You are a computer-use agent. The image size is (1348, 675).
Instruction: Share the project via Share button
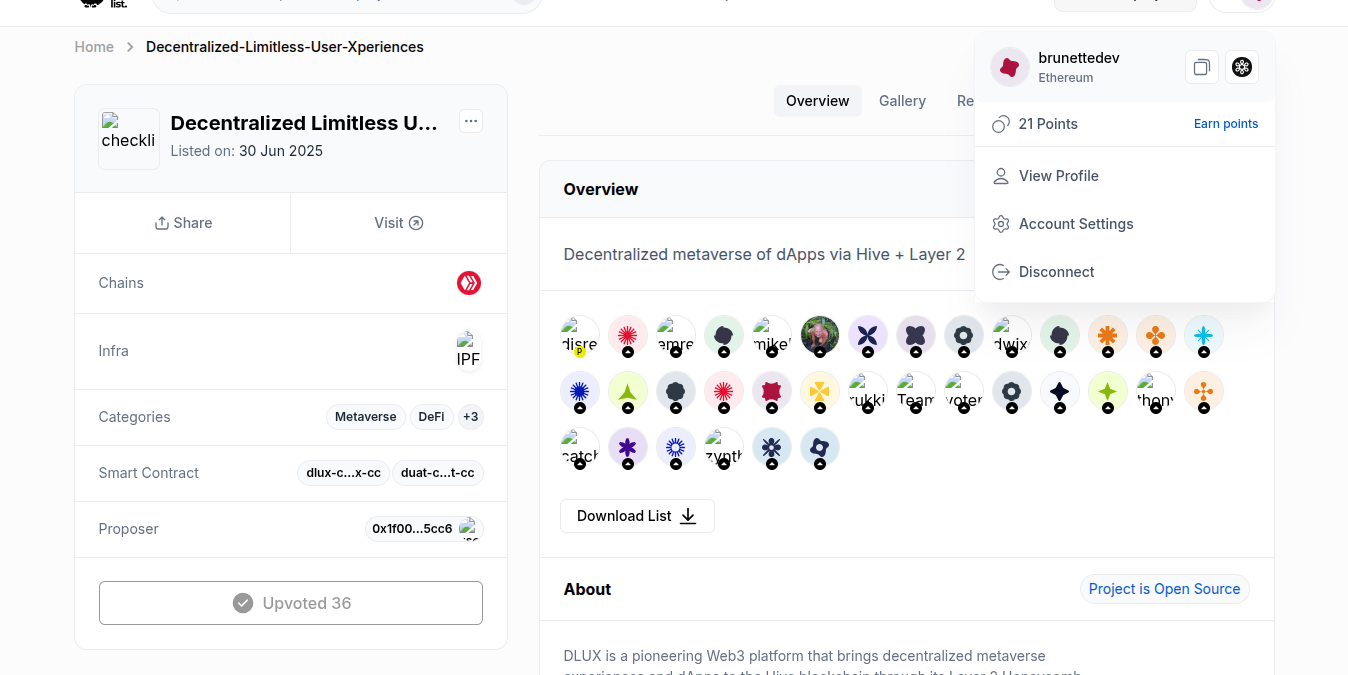tap(183, 223)
